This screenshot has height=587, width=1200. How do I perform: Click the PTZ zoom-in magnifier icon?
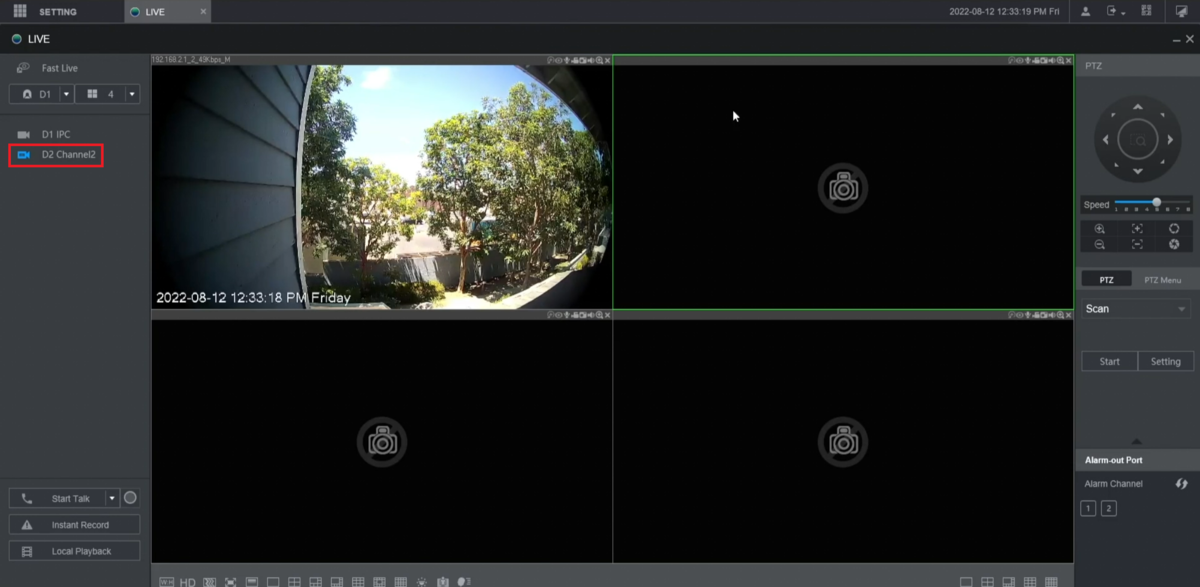1098,229
